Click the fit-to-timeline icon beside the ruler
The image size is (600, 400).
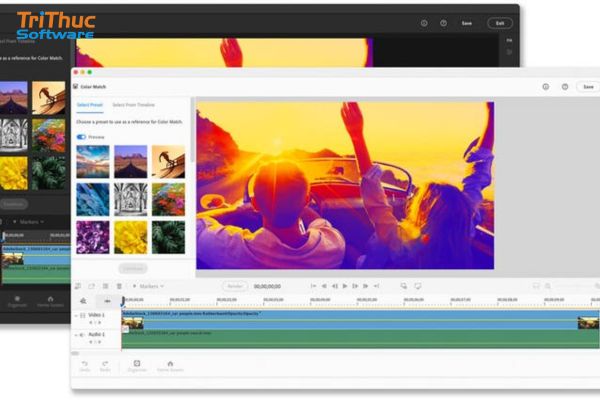click(x=107, y=301)
